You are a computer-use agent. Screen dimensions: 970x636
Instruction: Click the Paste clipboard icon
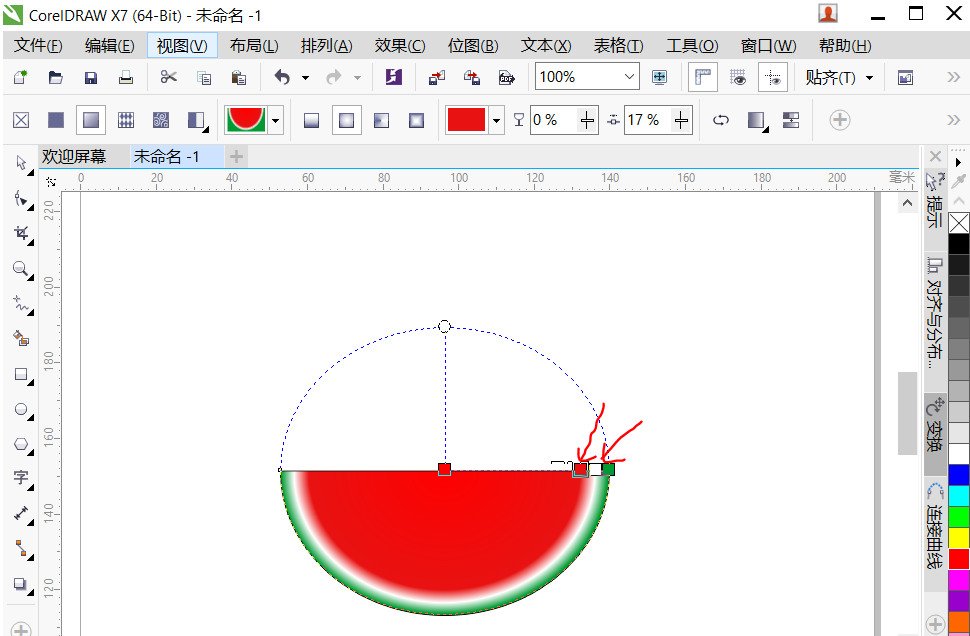(x=238, y=77)
